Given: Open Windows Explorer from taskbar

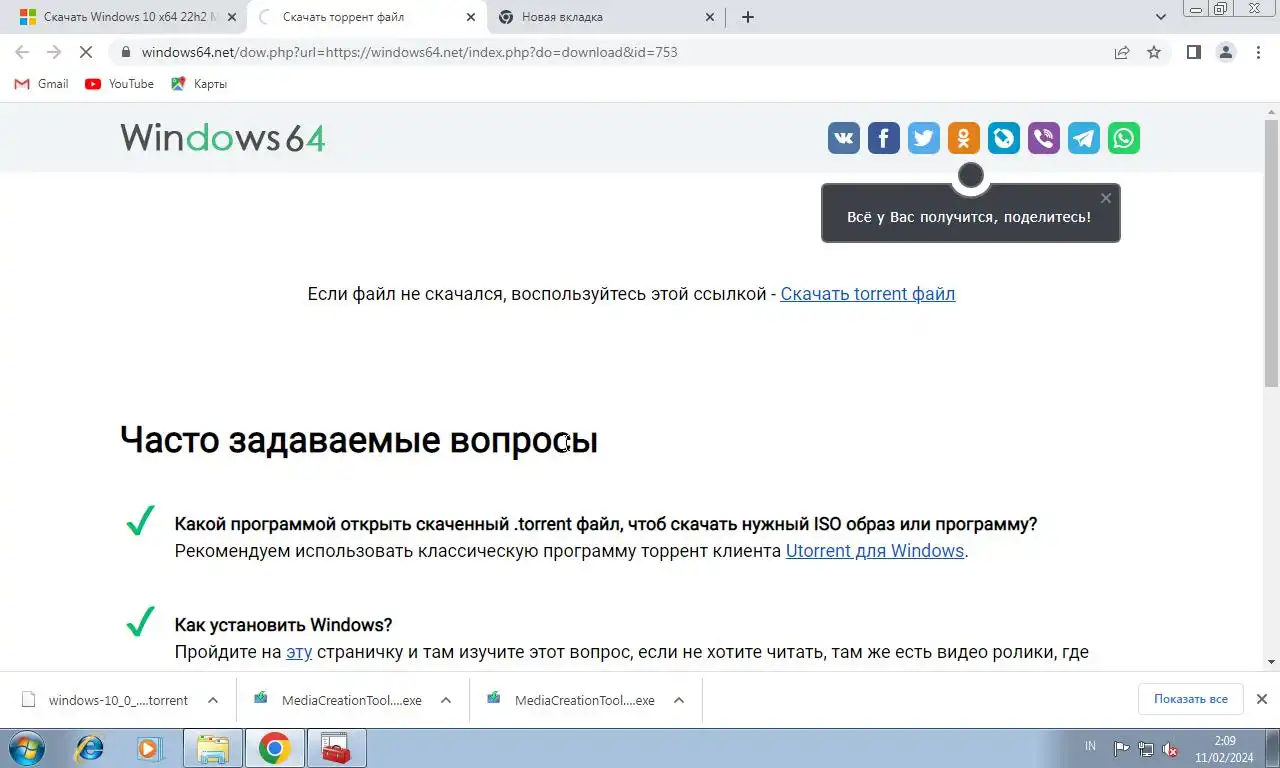Looking at the screenshot, I should (213, 748).
